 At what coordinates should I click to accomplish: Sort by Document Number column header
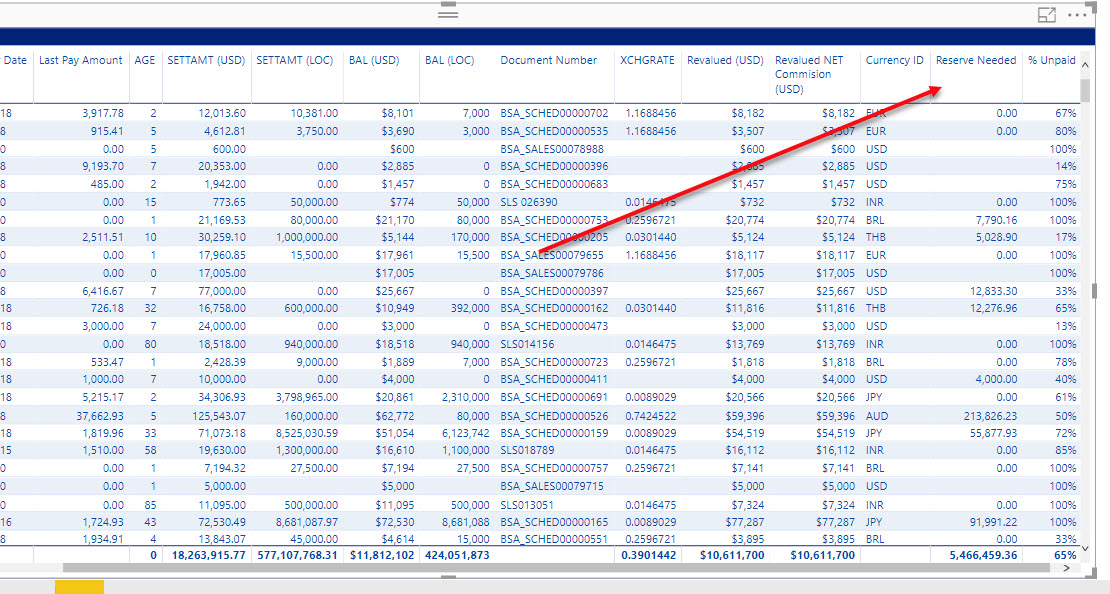[549, 60]
